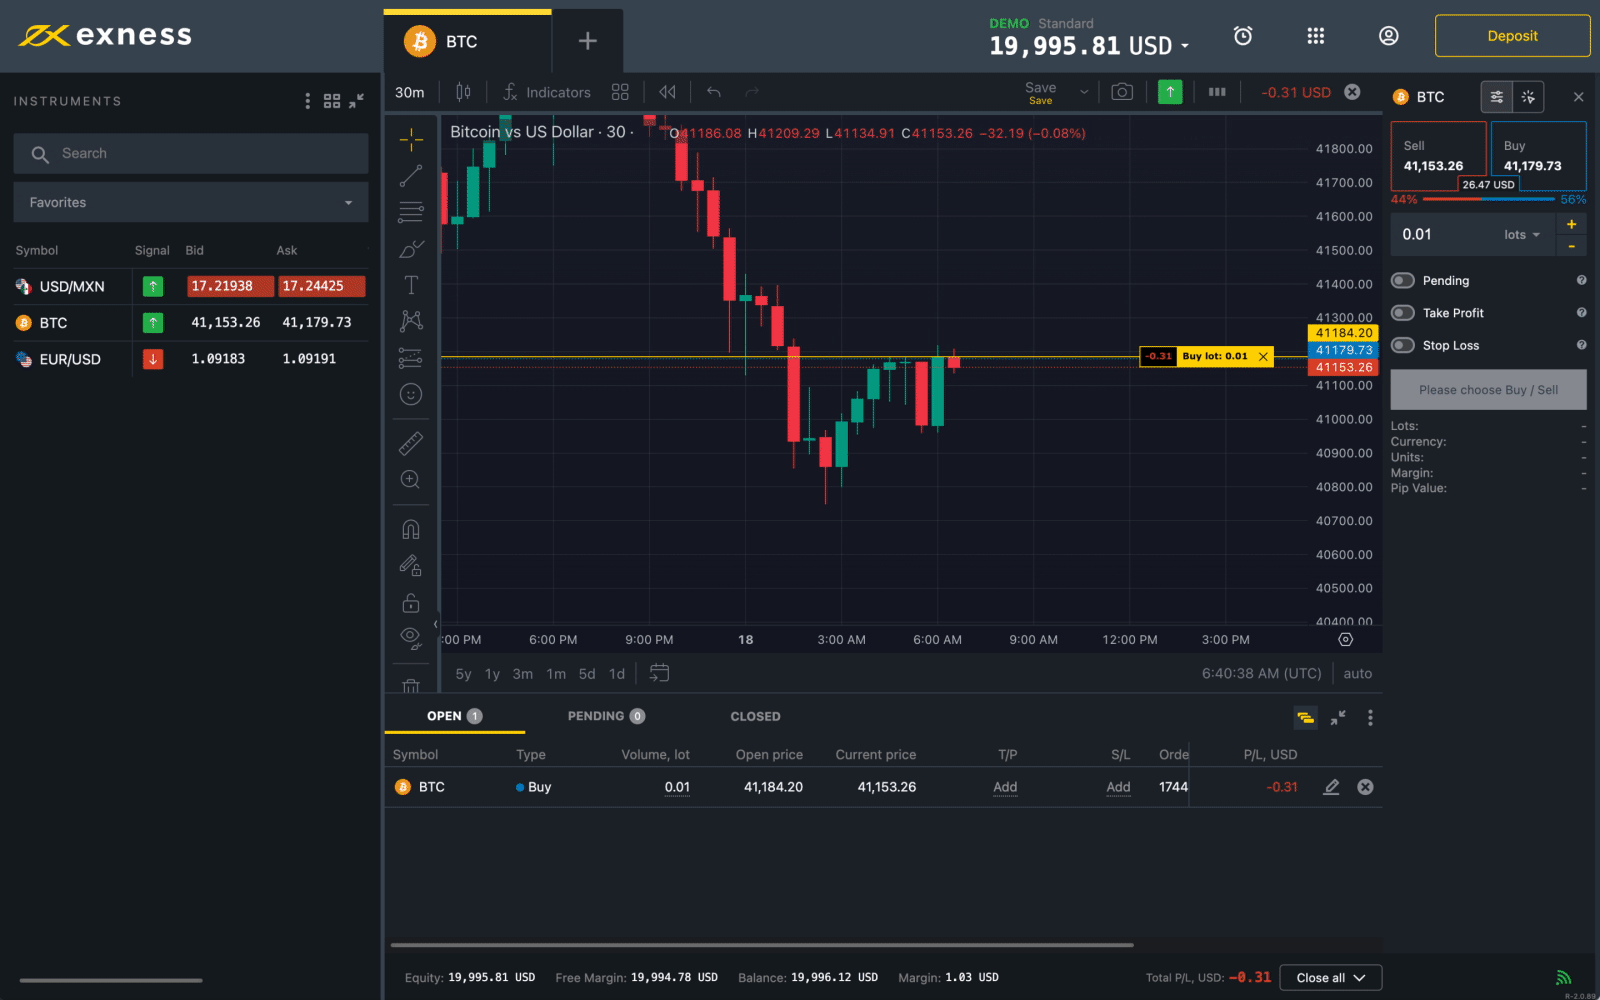Open instruments panel three-dot menu

[x=308, y=101]
